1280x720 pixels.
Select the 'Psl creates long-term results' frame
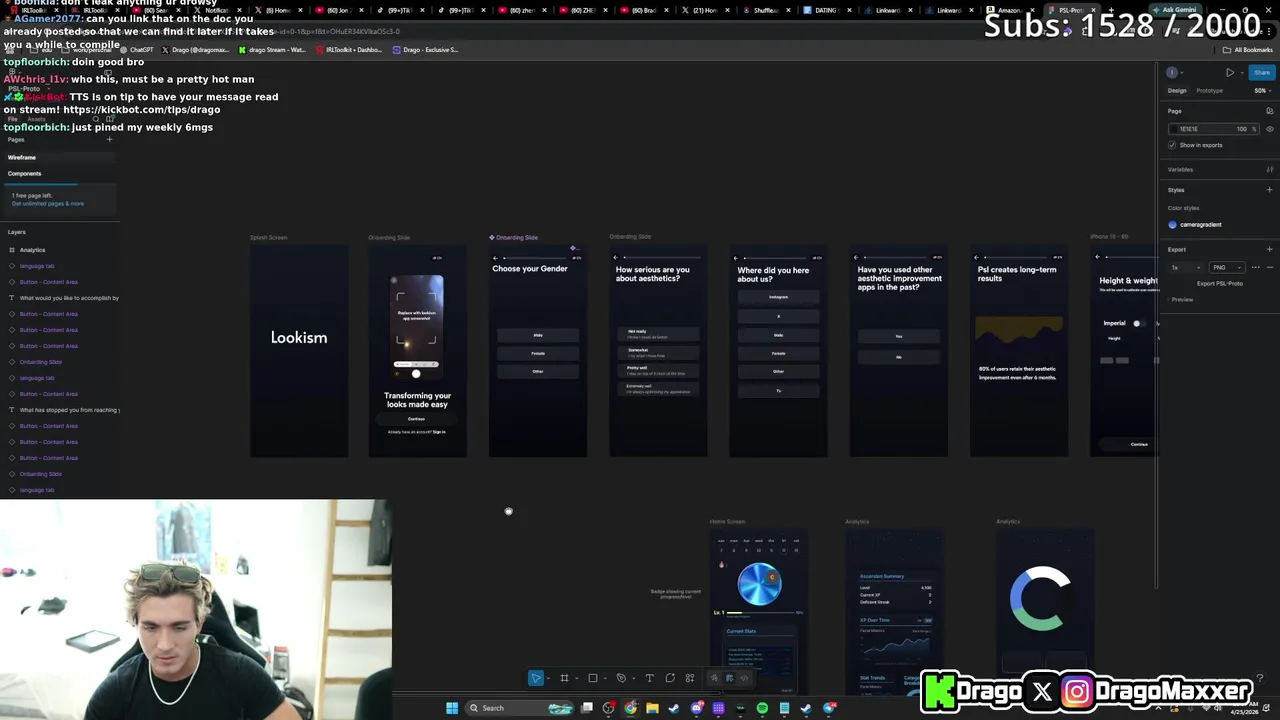(1019, 350)
